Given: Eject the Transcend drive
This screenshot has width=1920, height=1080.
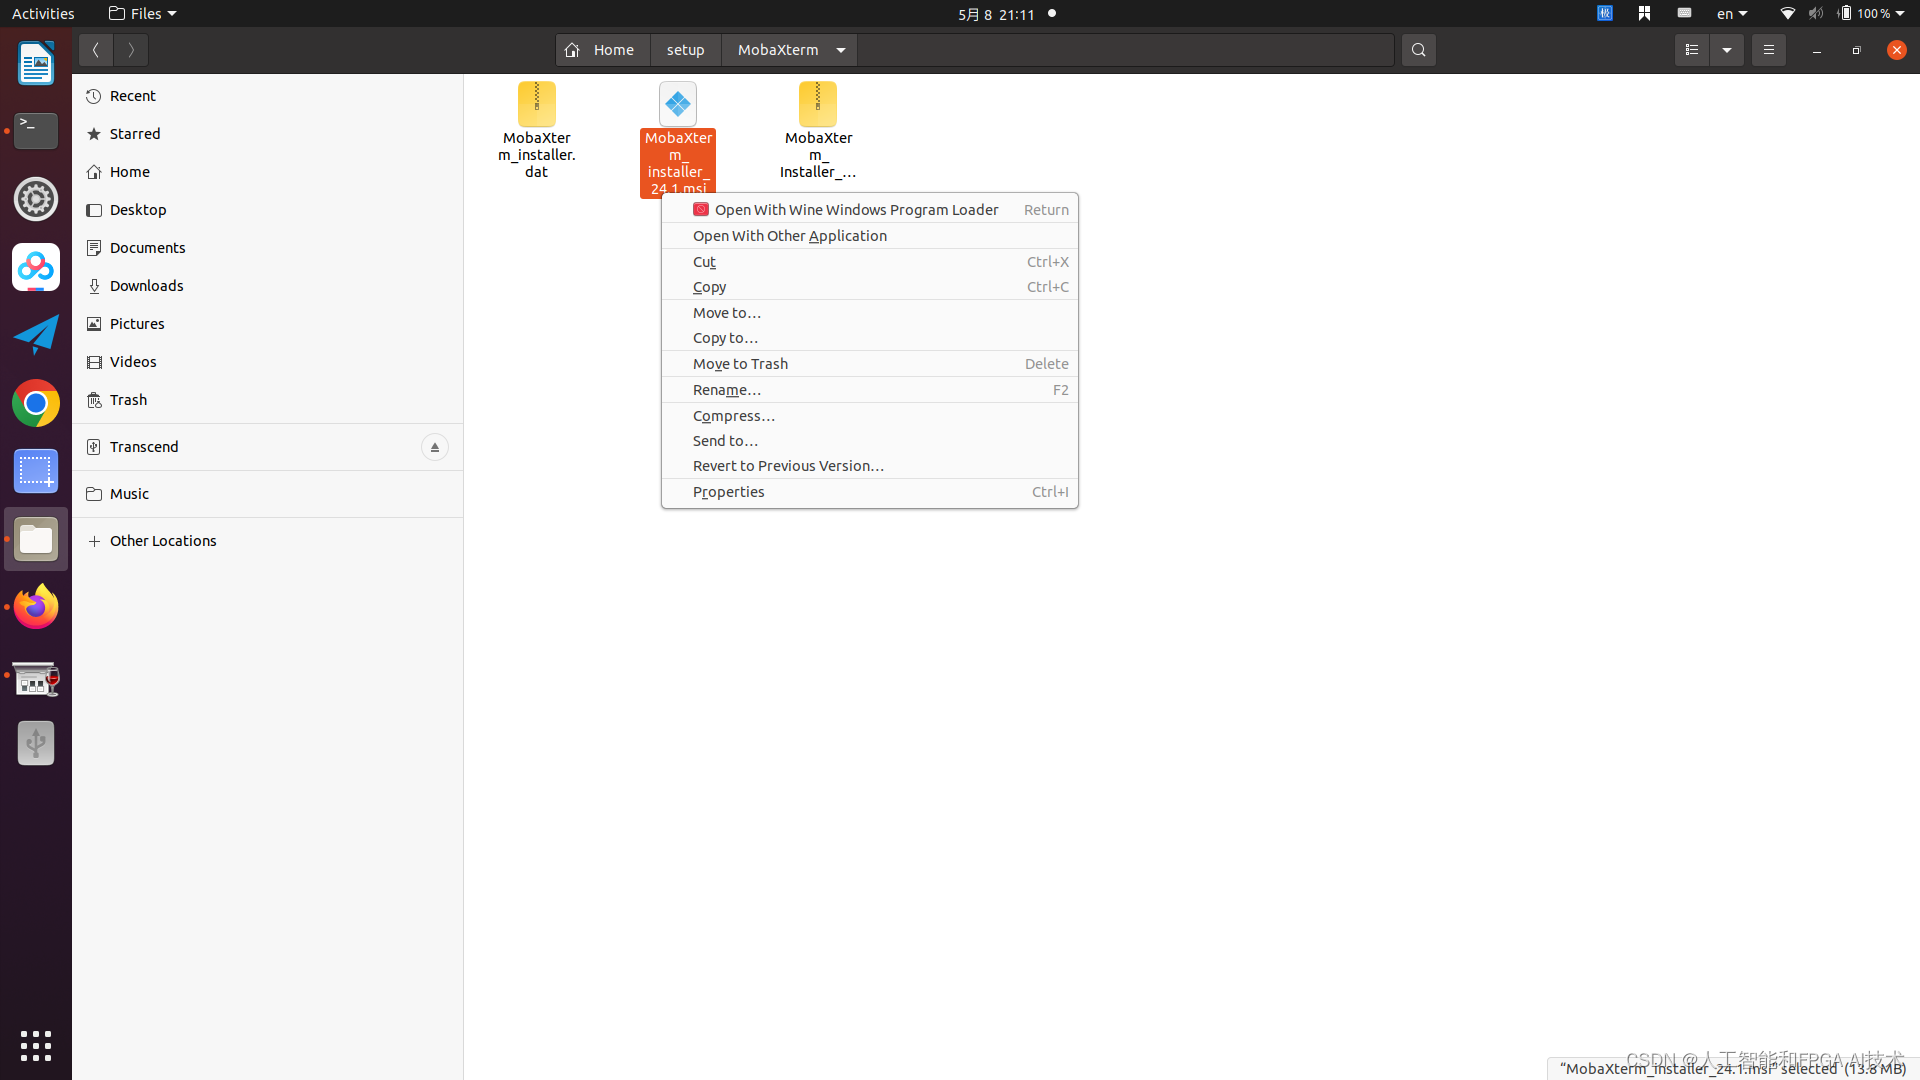Looking at the screenshot, I should tap(435, 447).
